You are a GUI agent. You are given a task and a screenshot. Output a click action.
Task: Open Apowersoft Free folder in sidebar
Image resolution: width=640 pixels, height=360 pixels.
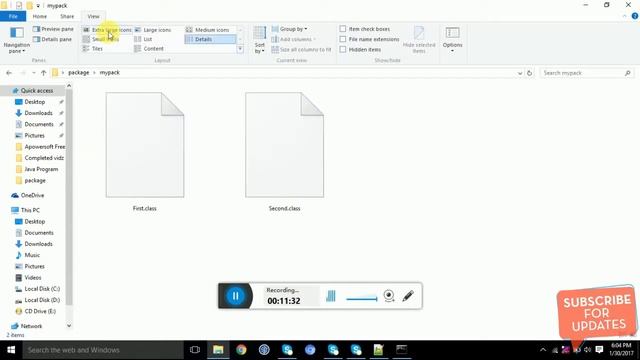pos(40,147)
